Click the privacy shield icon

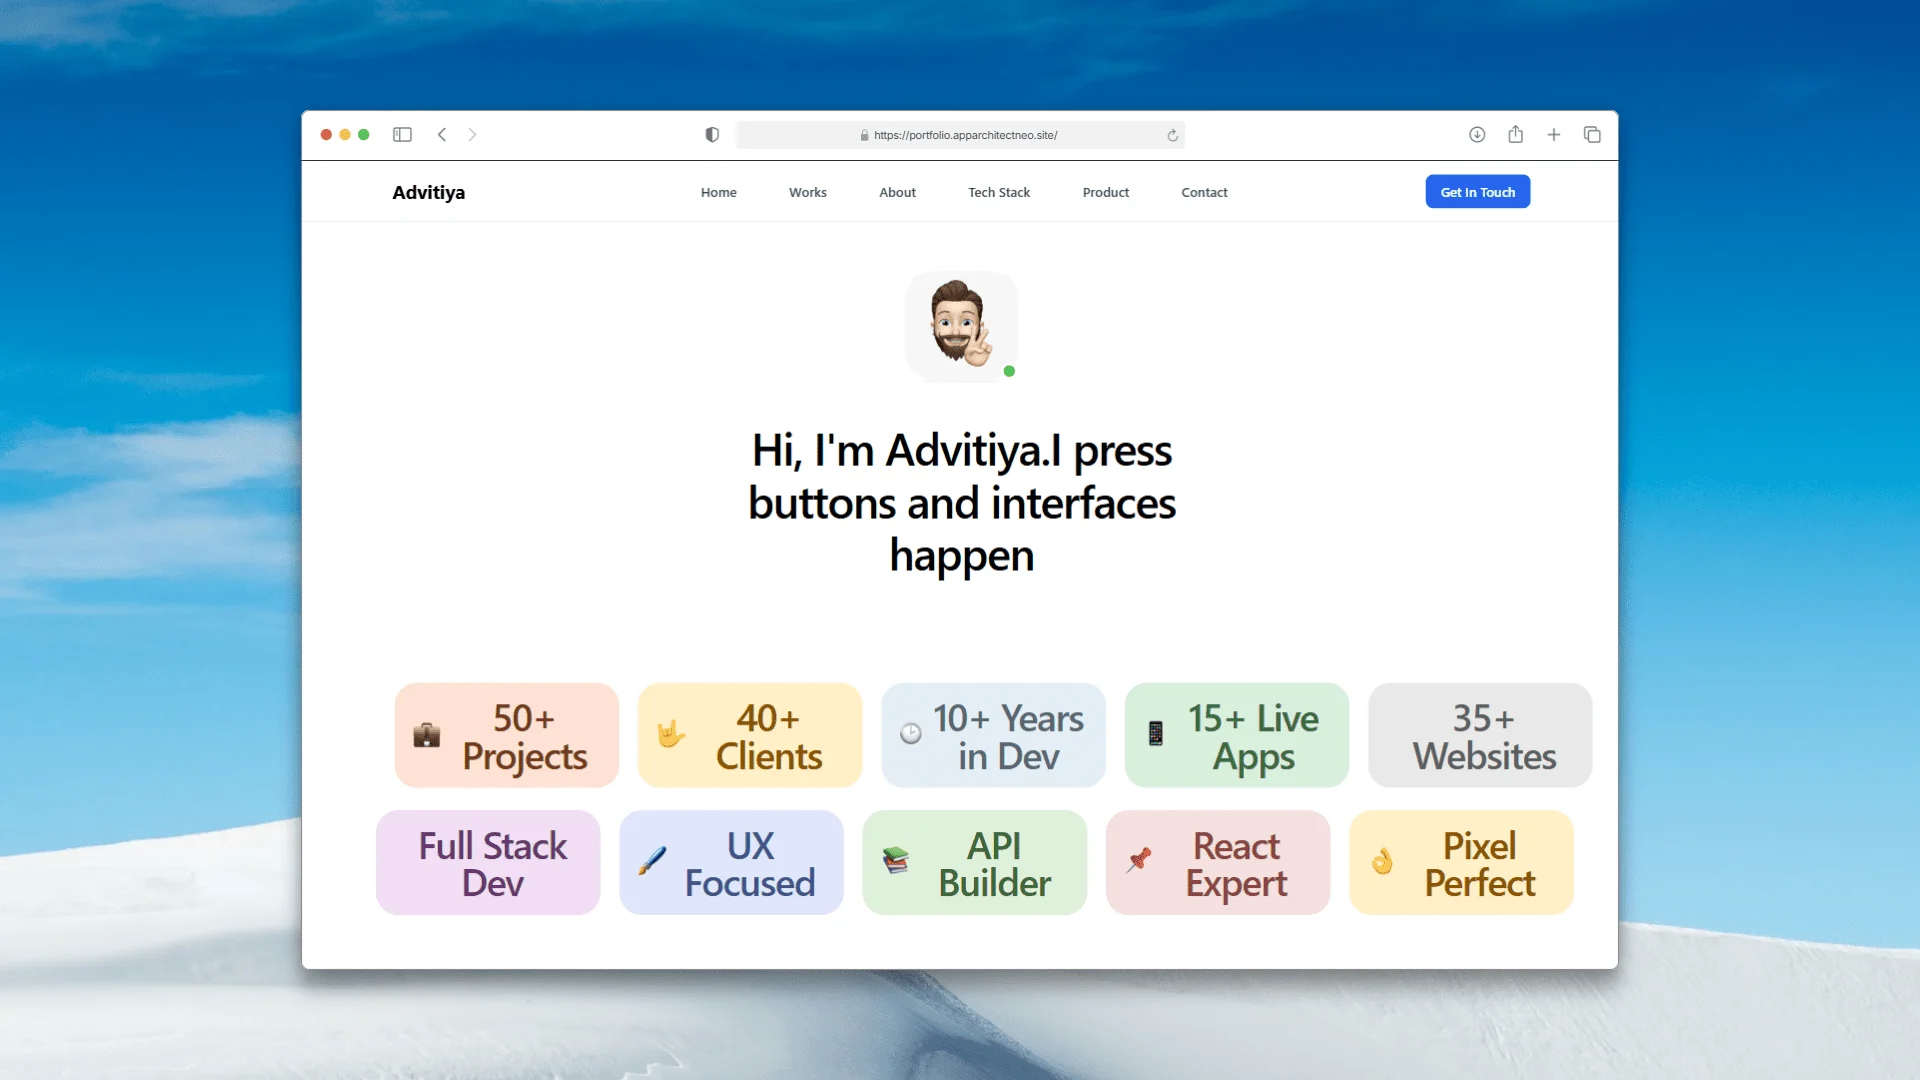712,135
